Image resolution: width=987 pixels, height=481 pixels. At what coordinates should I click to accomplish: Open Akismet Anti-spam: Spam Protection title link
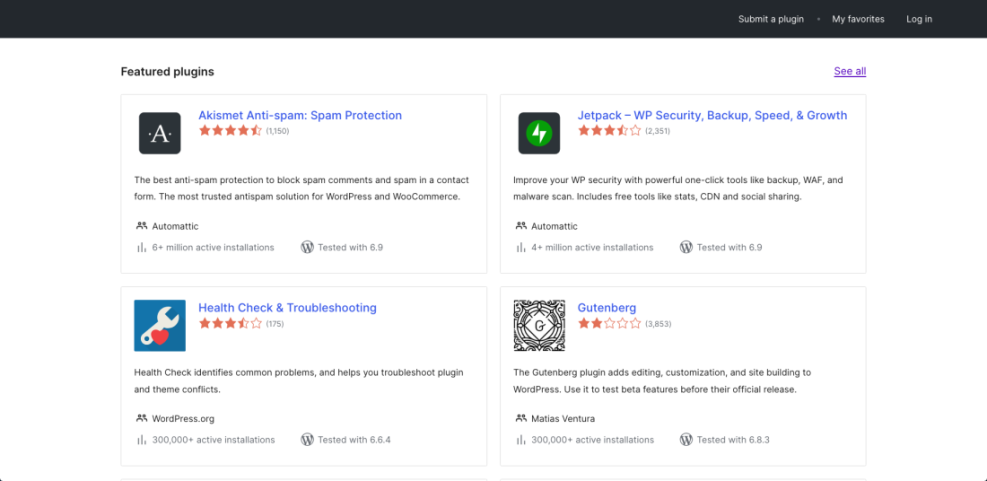tap(300, 115)
